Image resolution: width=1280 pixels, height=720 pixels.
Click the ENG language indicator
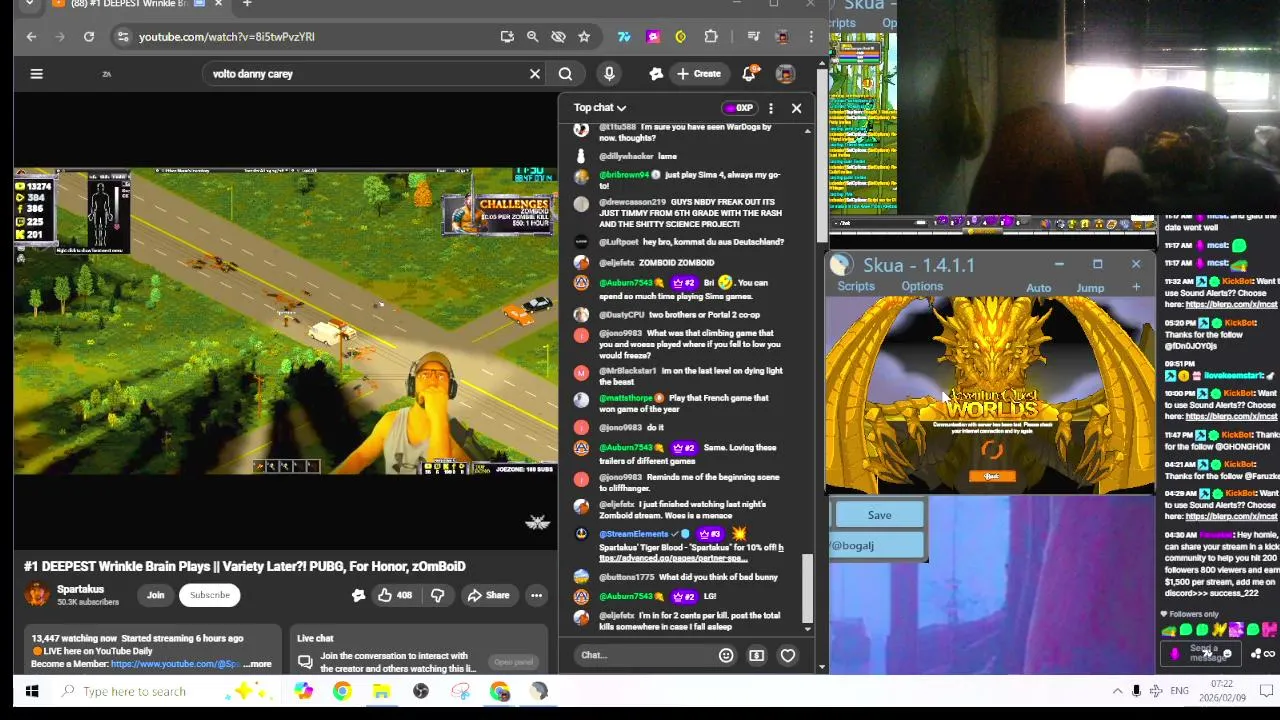click(x=1180, y=691)
